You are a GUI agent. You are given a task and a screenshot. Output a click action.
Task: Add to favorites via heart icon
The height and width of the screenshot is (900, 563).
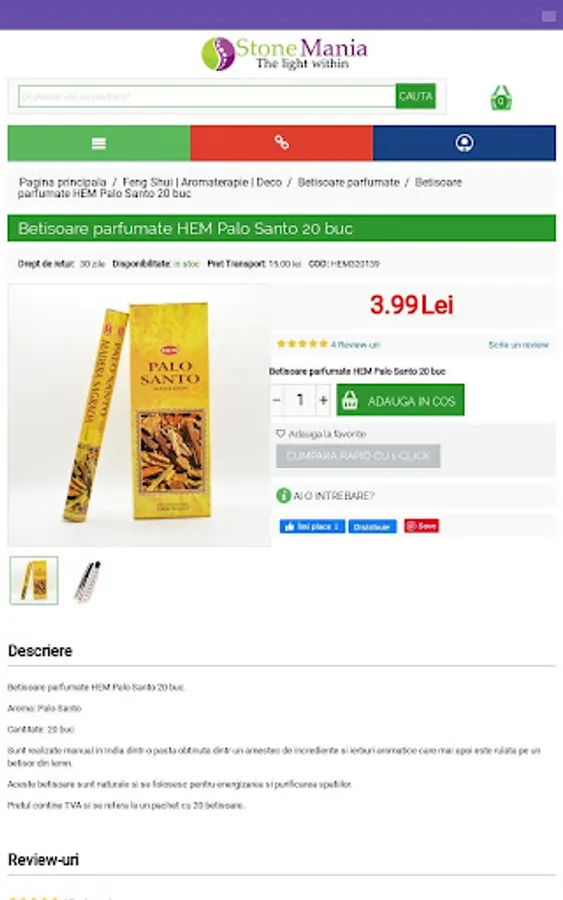(x=281, y=434)
